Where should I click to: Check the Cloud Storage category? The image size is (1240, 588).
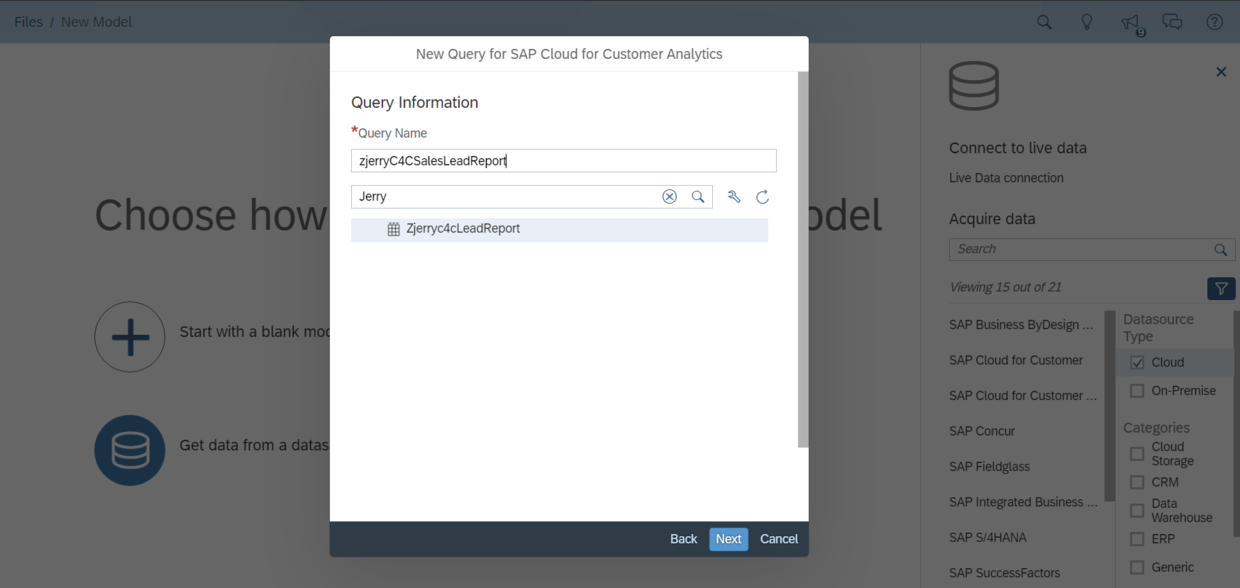pos(1137,454)
